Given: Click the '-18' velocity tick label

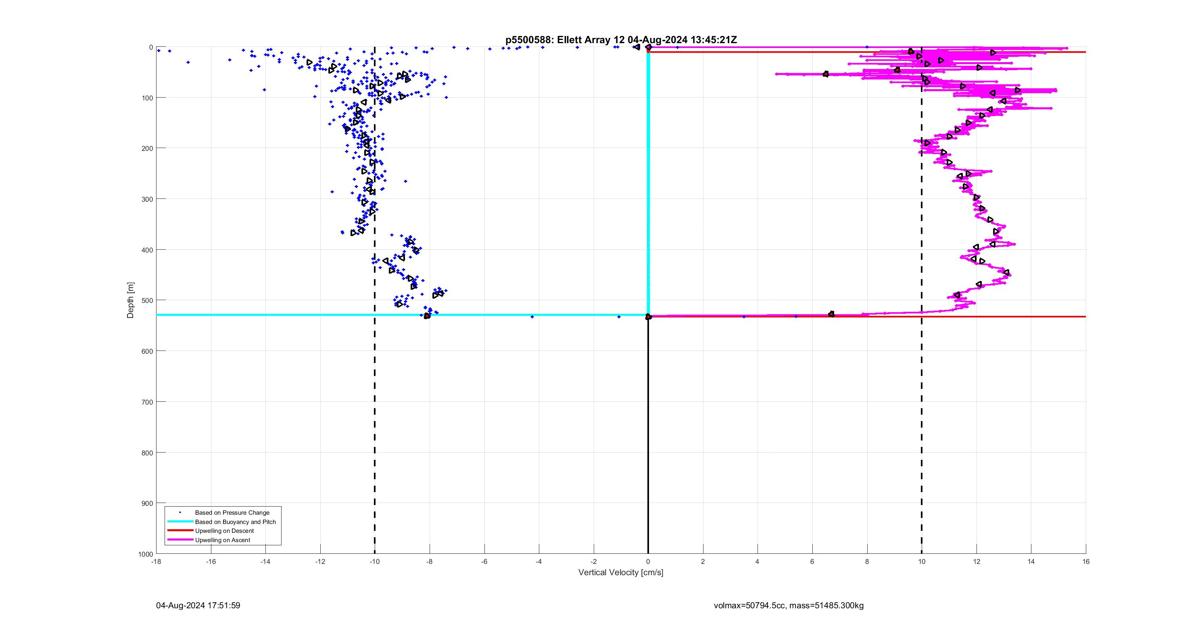Looking at the screenshot, I should (156, 561).
